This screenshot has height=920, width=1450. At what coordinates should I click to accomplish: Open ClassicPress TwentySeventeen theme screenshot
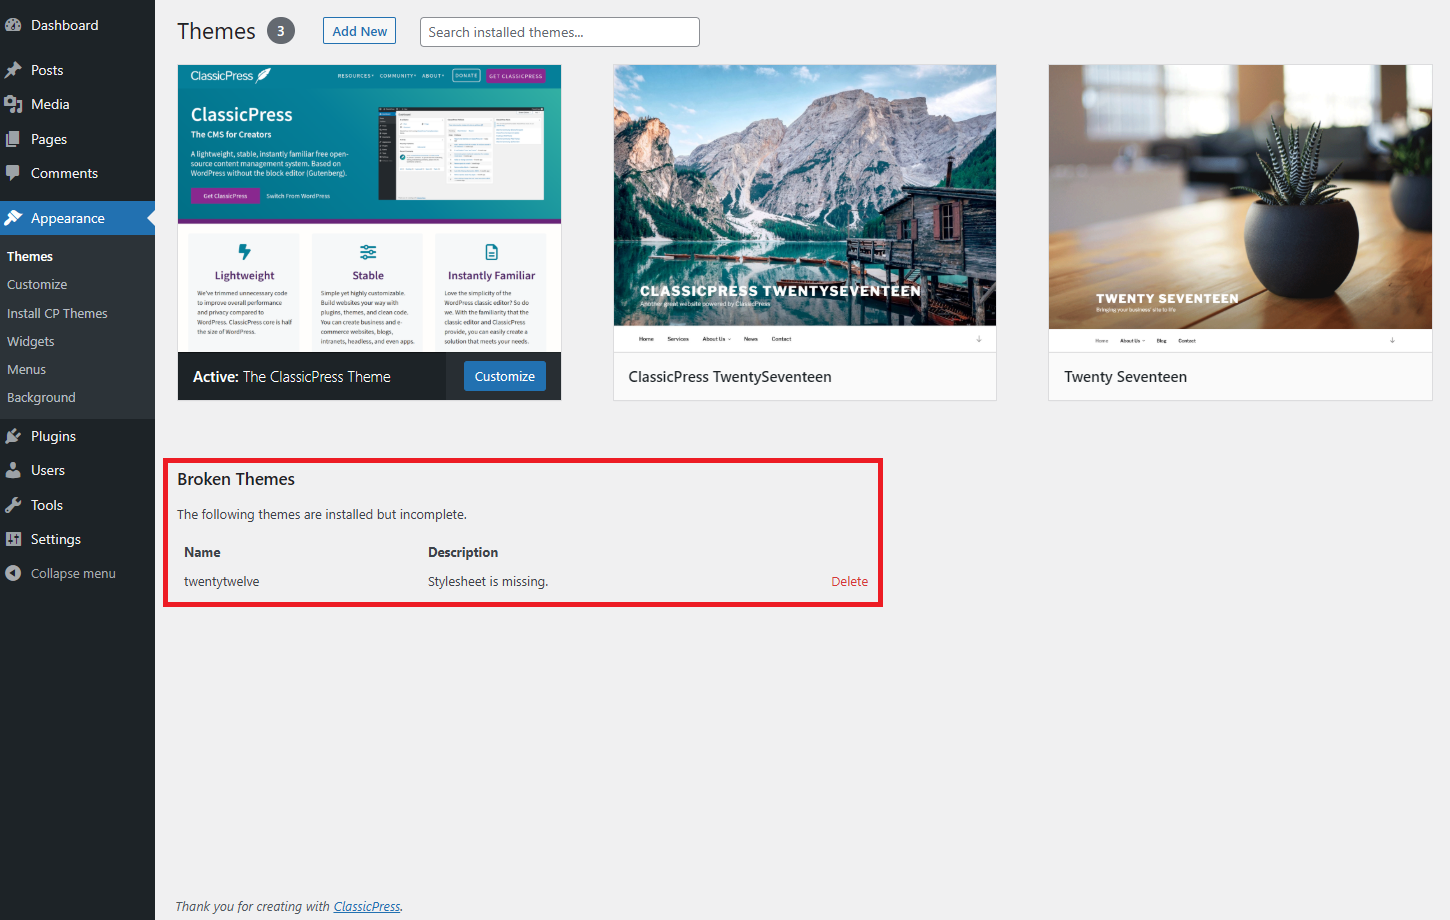804,208
